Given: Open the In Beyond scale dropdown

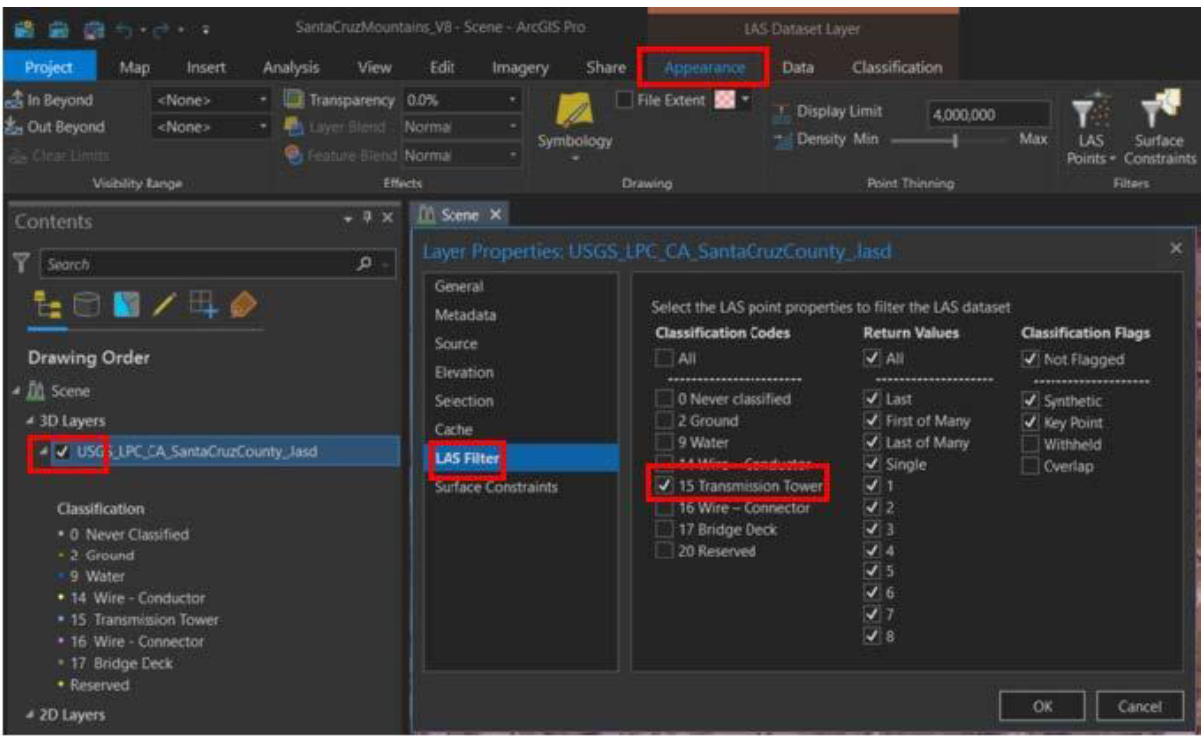Looking at the screenshot, I should click(x=264, y=100).
